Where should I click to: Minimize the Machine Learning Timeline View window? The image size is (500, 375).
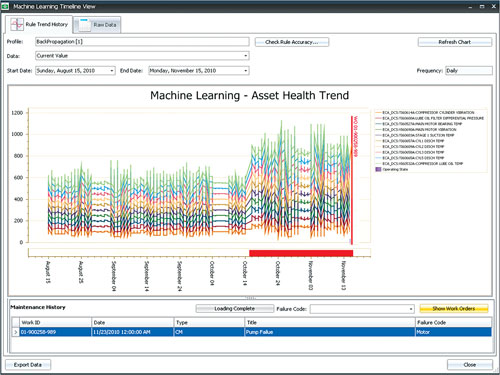tap(470, 6)
